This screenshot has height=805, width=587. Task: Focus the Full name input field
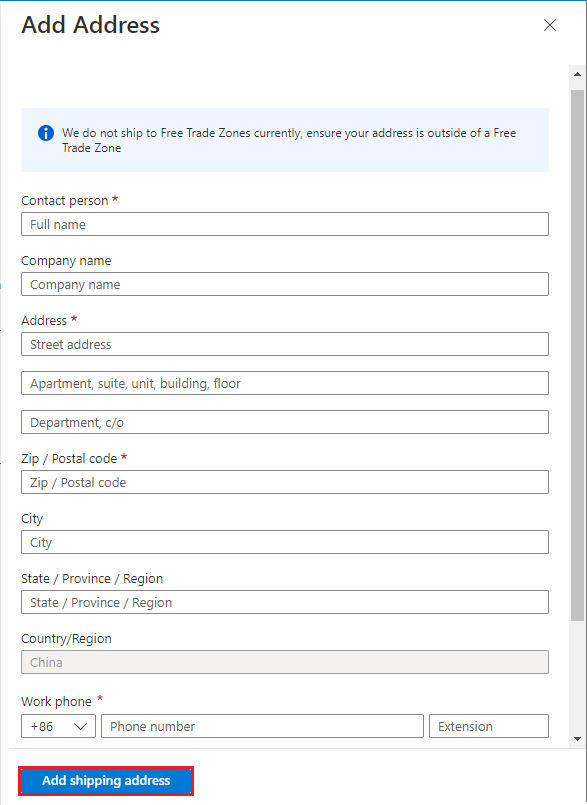point(284,224)
